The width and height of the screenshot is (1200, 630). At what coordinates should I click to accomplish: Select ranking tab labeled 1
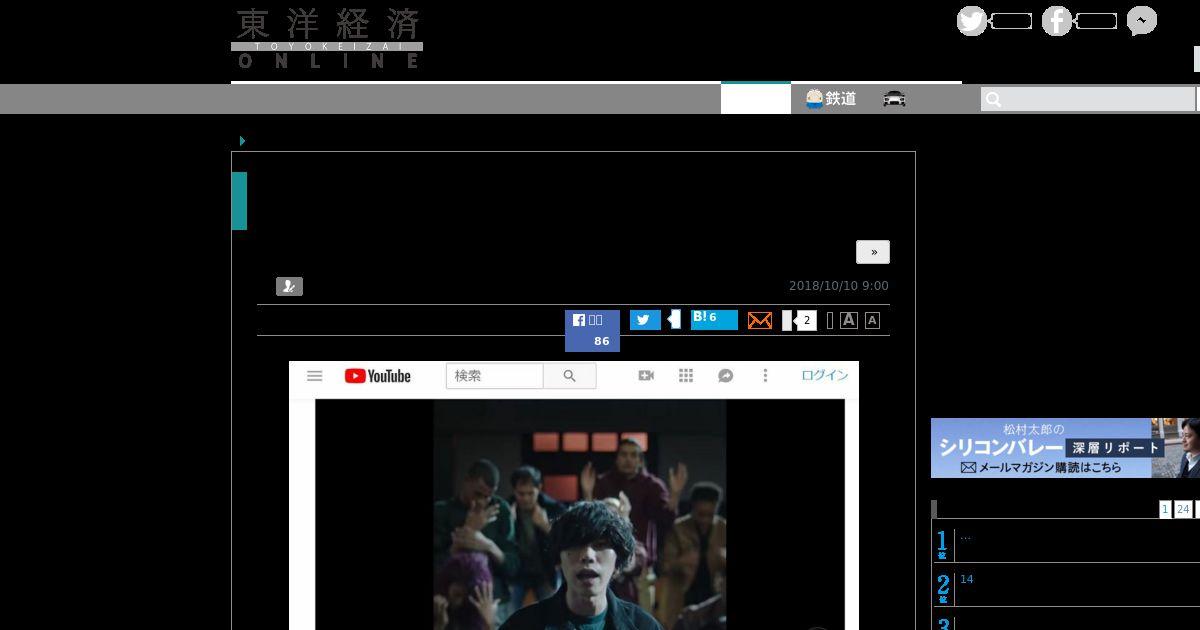coord(1165,509)
